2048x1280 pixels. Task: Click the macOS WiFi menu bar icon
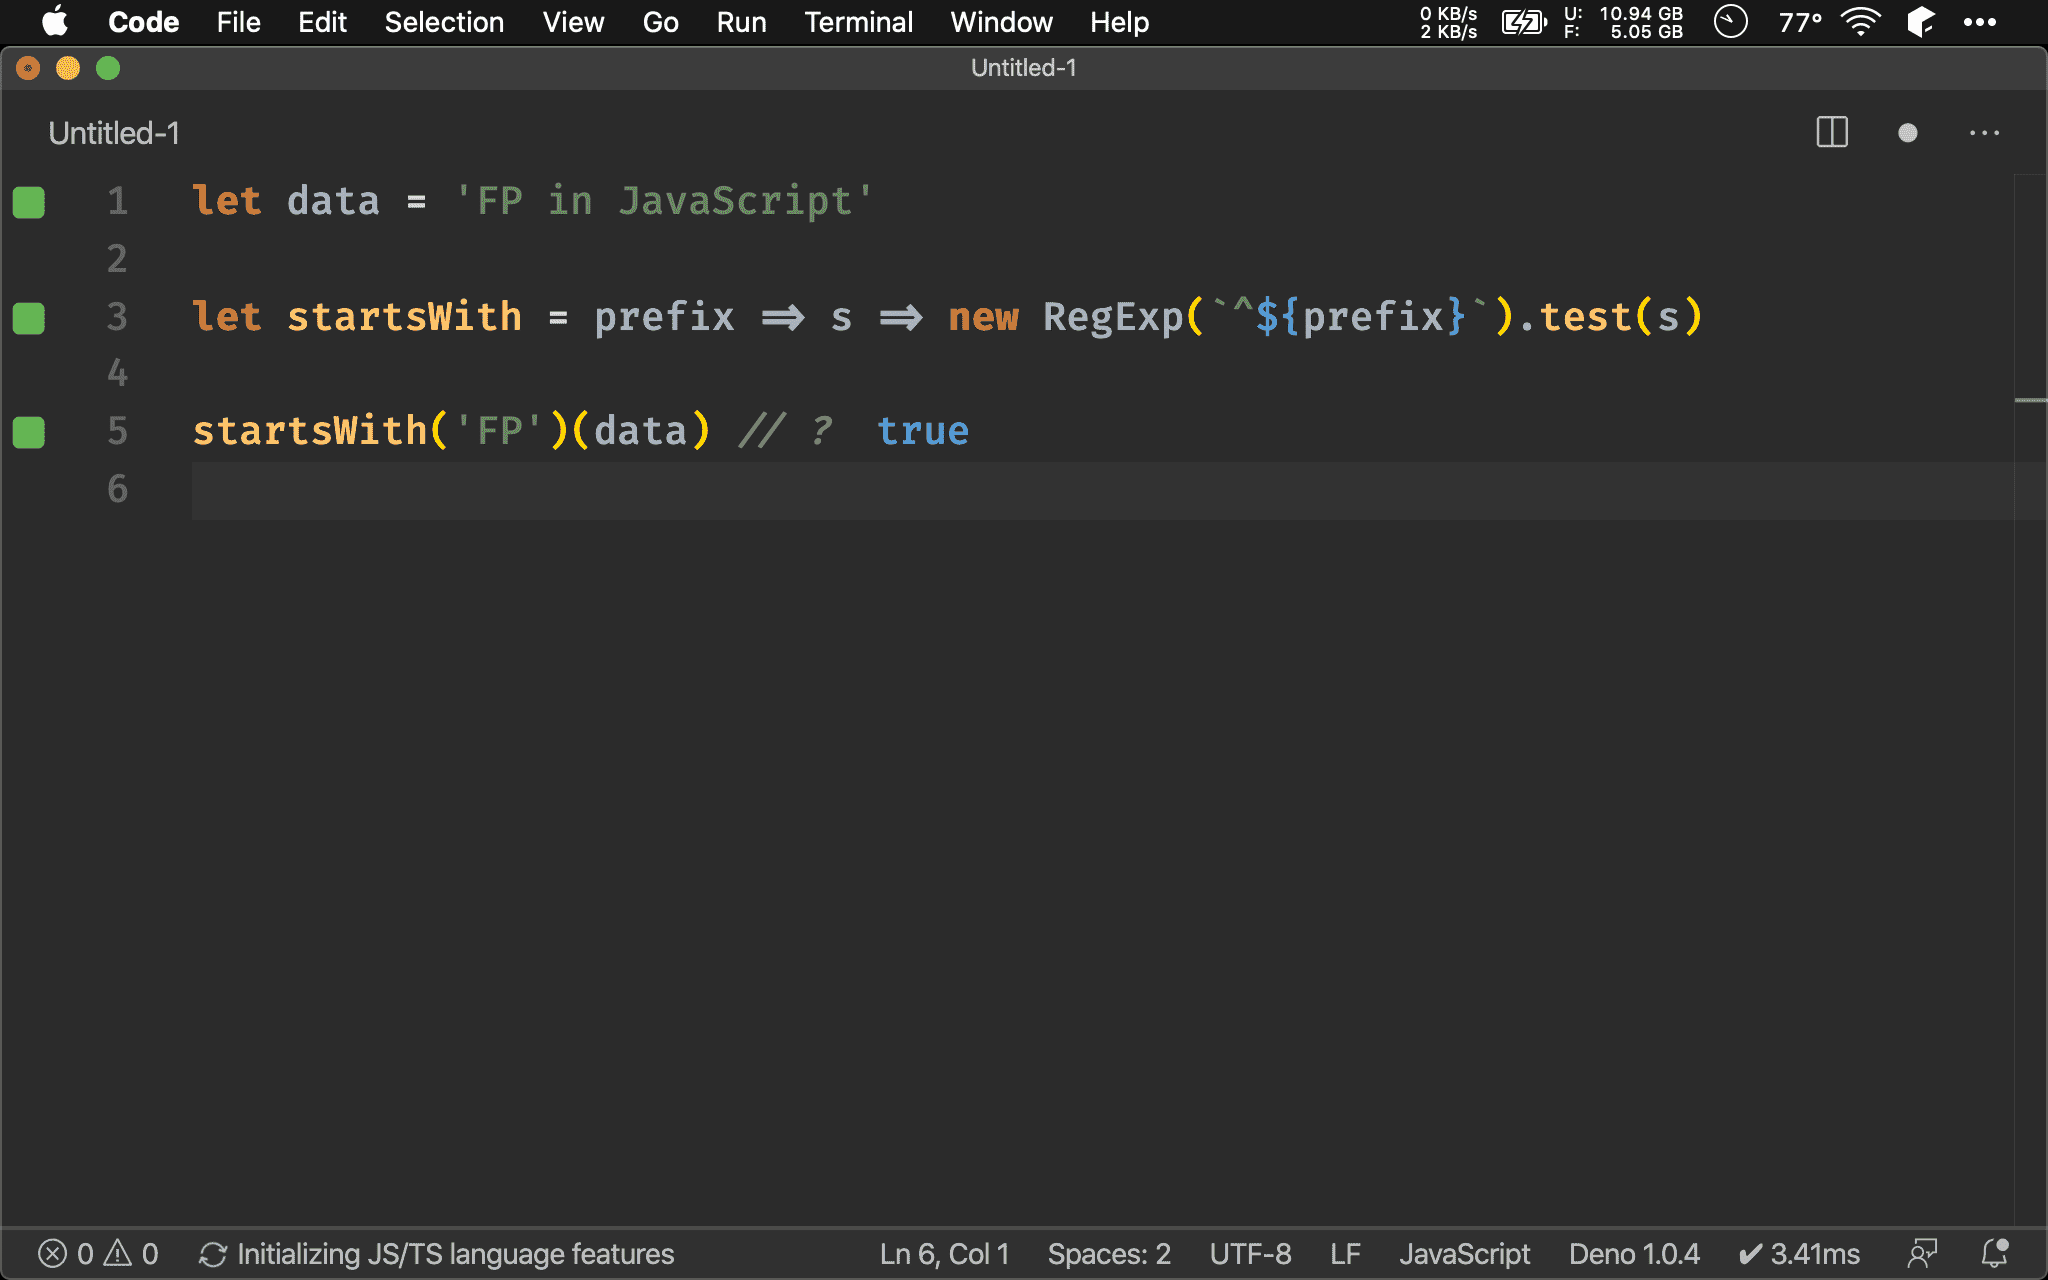pos(1862,22)
